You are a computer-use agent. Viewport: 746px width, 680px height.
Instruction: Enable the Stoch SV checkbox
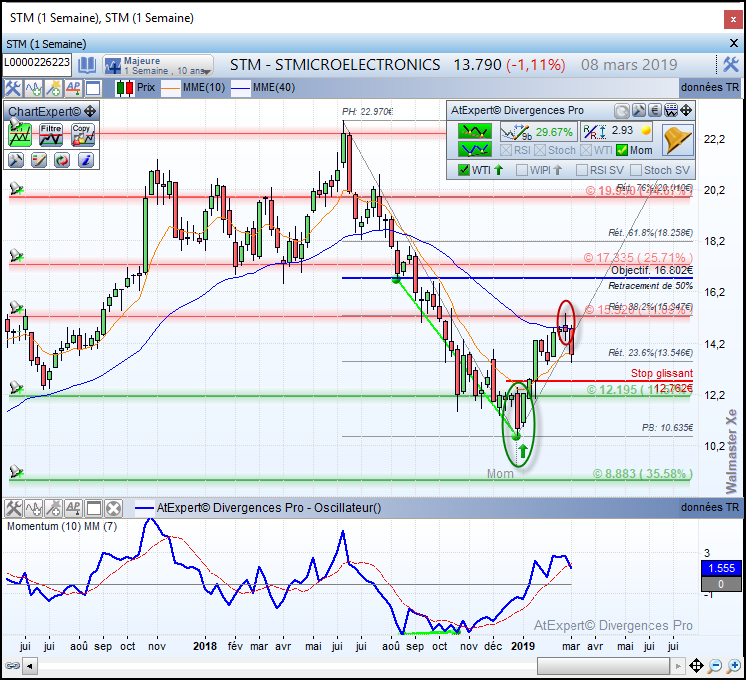coord(636,170)
